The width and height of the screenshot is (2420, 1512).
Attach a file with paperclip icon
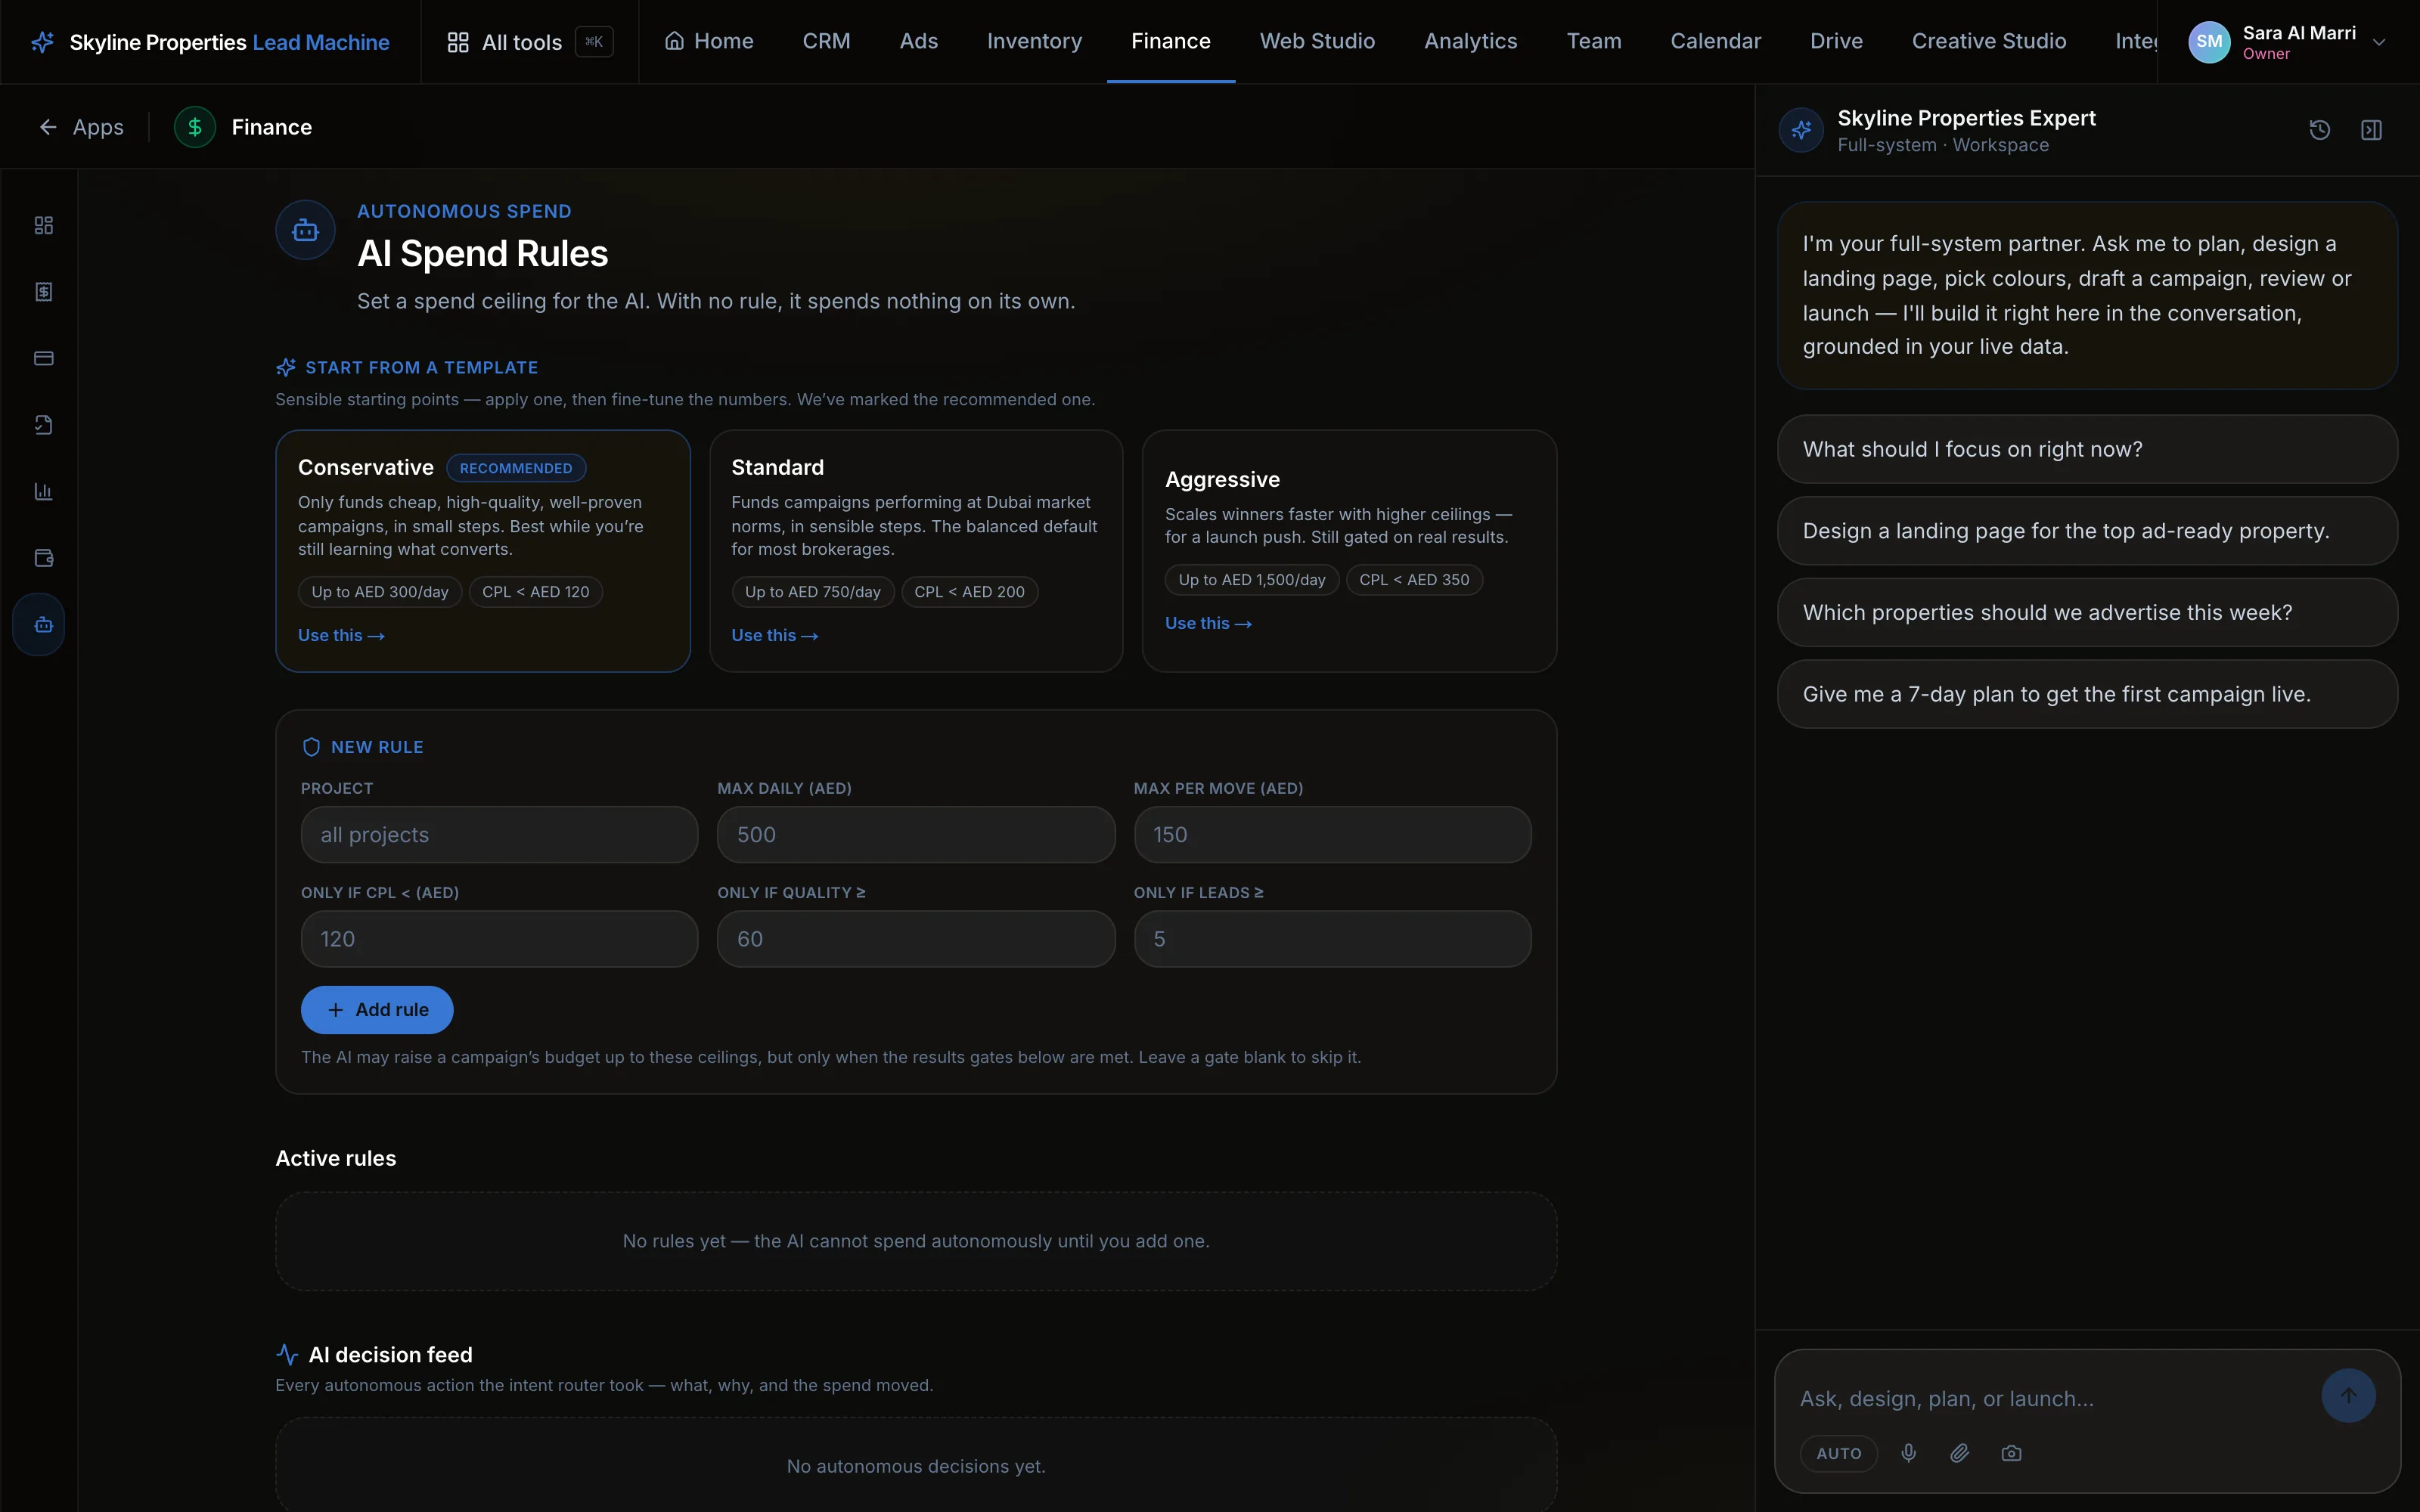click(x=1959, y=1453)
